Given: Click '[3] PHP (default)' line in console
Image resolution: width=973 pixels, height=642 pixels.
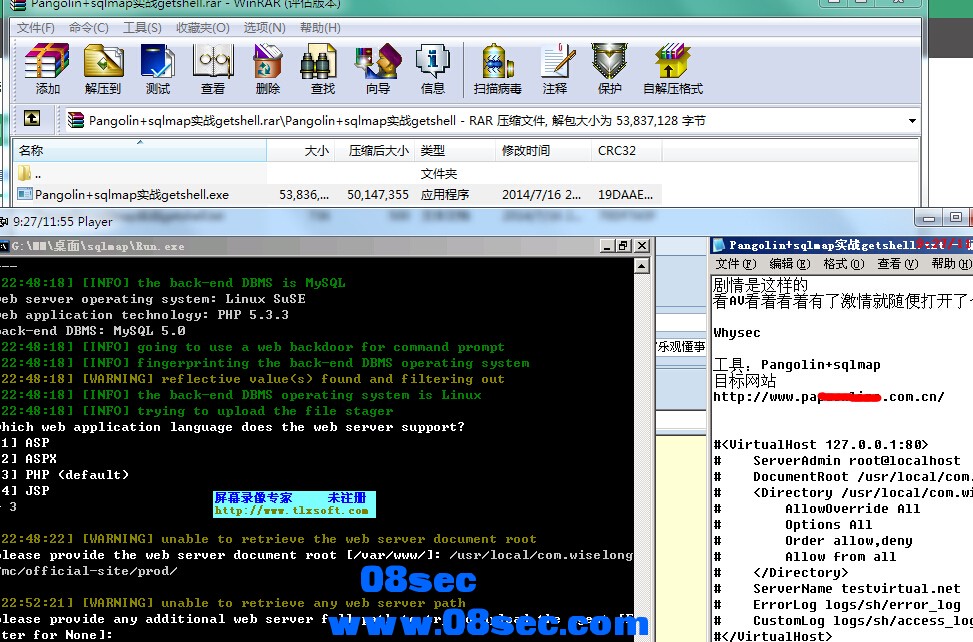Looking at the screenshot, I should tap(65, 475).
